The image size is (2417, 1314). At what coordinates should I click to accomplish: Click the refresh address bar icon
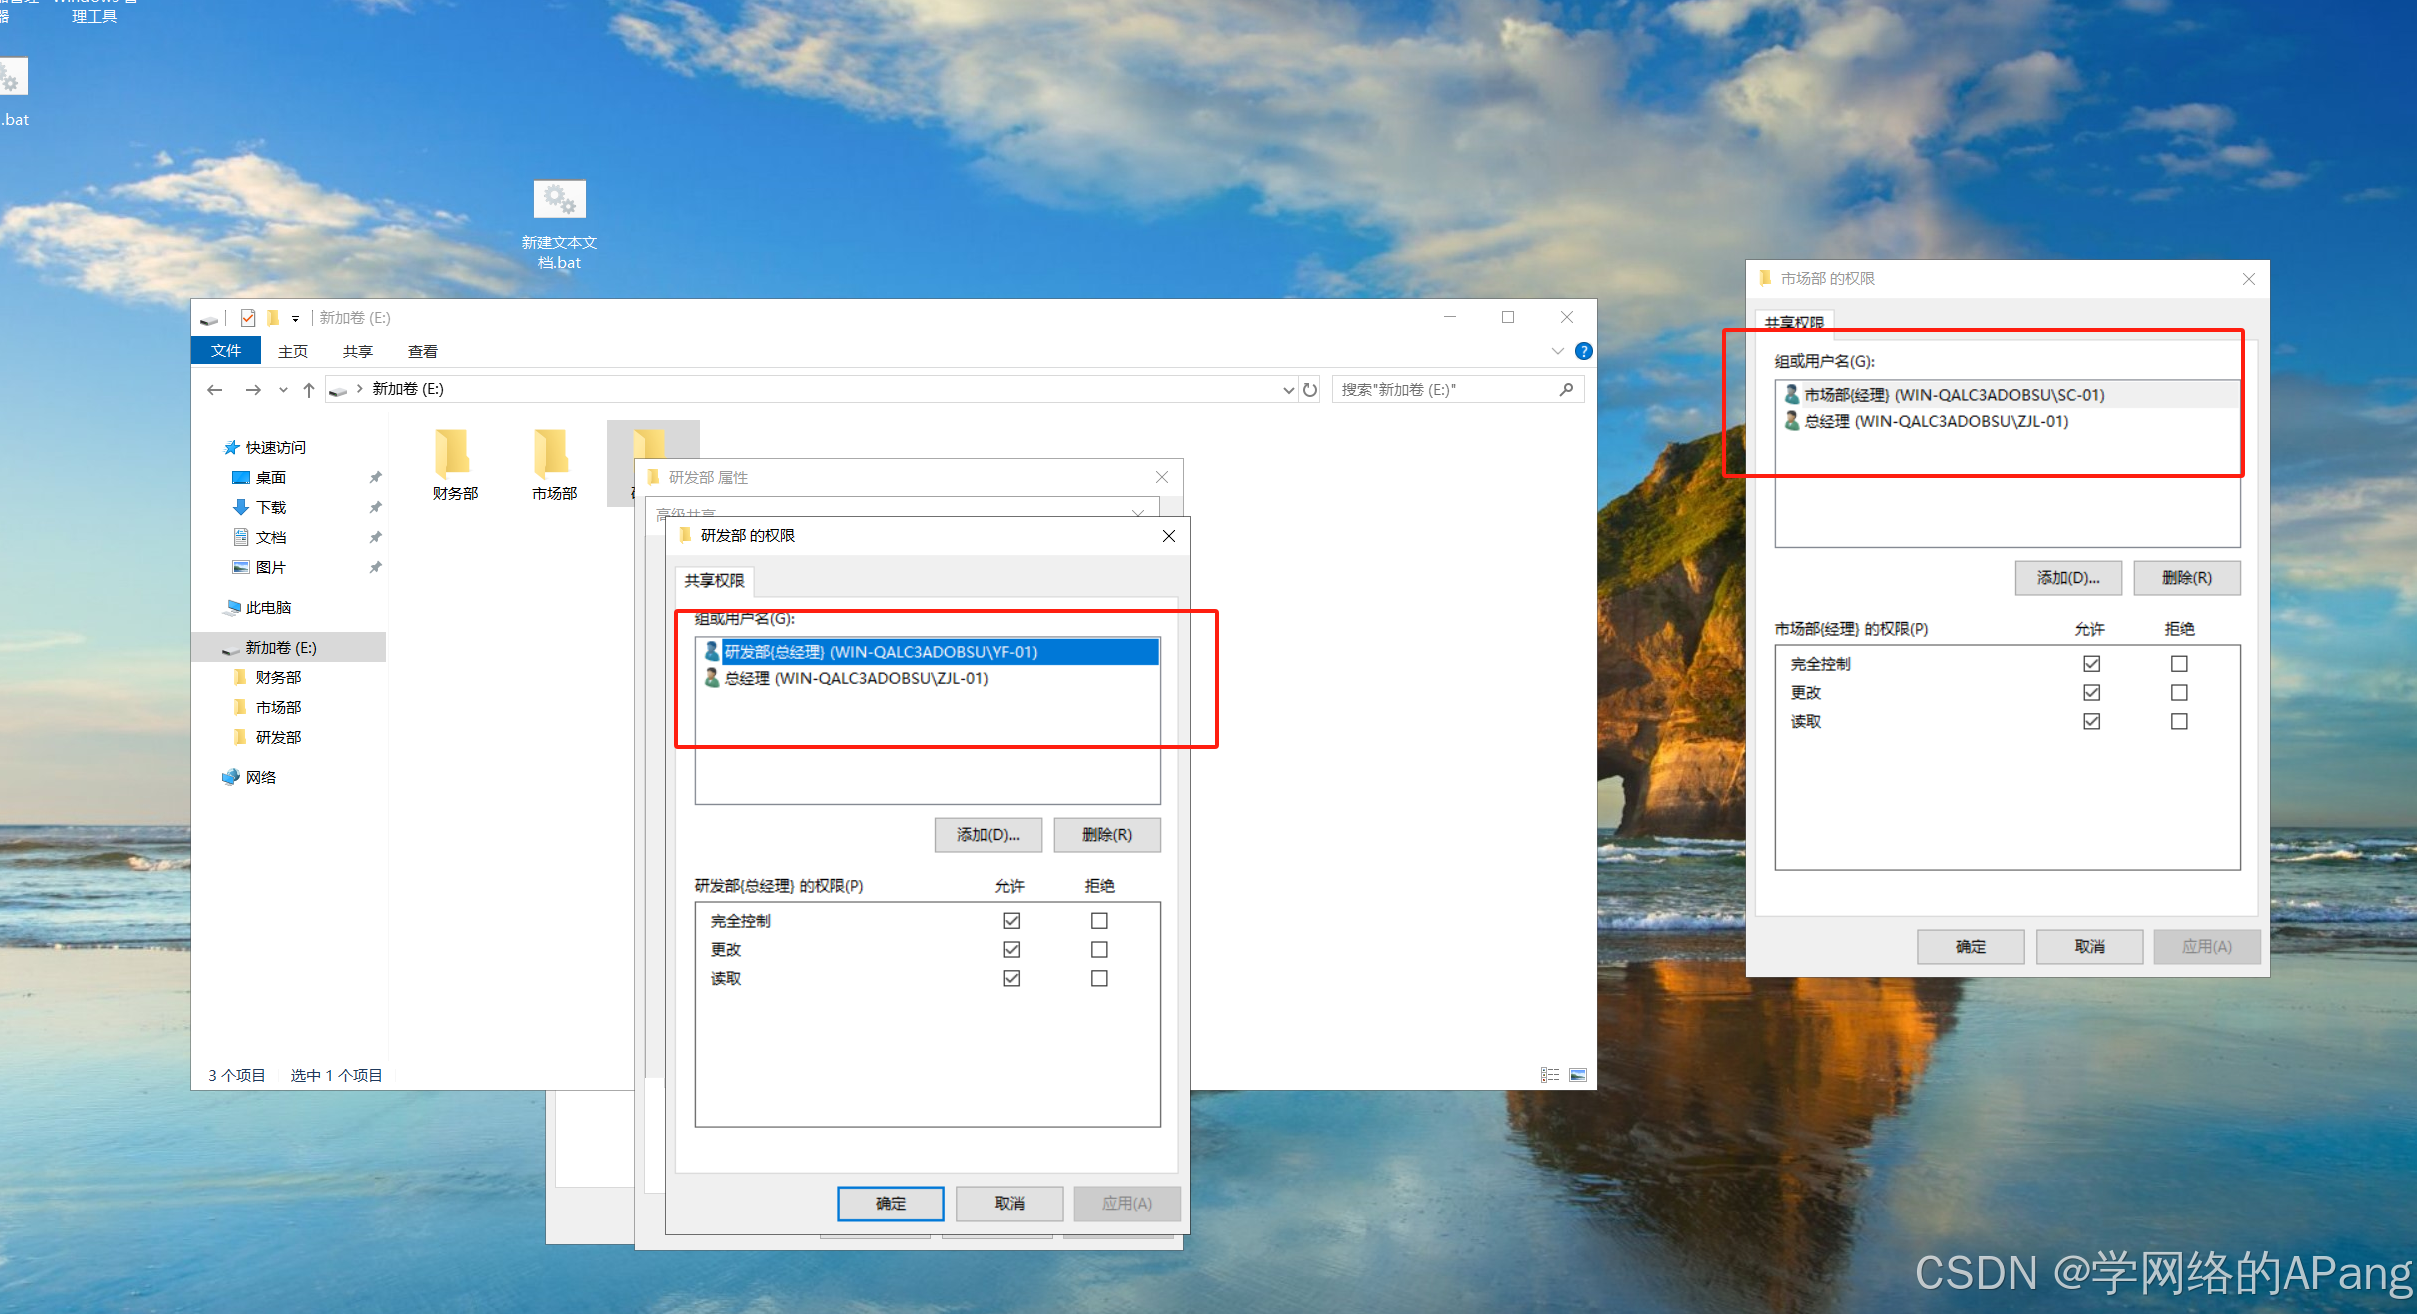tap(1310, 390)
